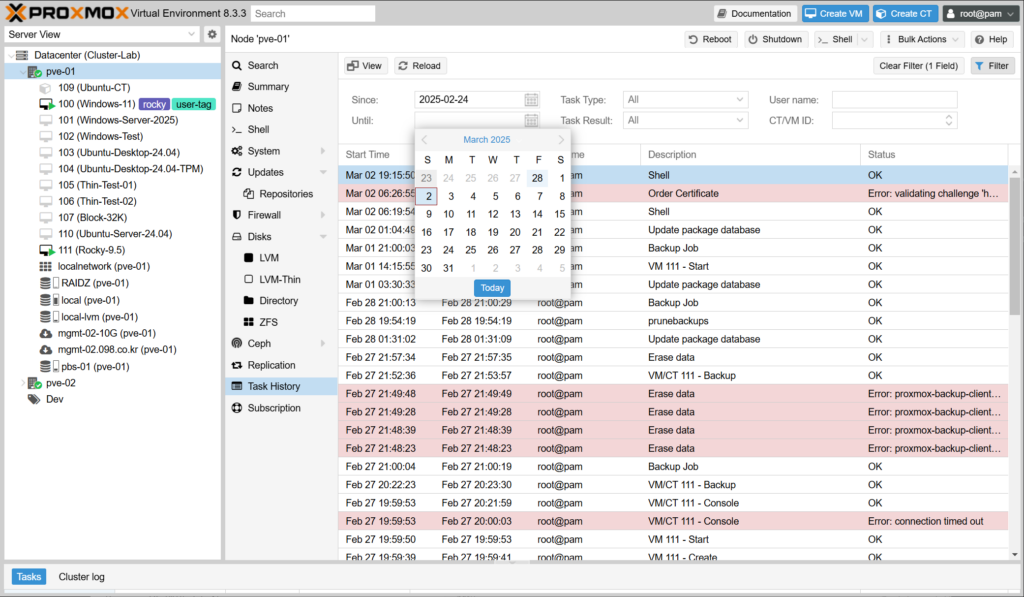Switch to the Cluster log tab

click(x=81, y=577)
